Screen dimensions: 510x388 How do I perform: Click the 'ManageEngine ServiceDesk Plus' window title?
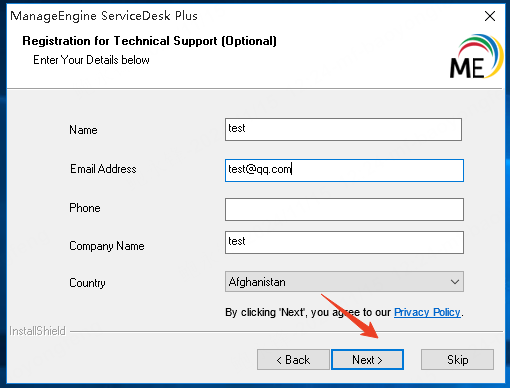click(x=104, y=16)
